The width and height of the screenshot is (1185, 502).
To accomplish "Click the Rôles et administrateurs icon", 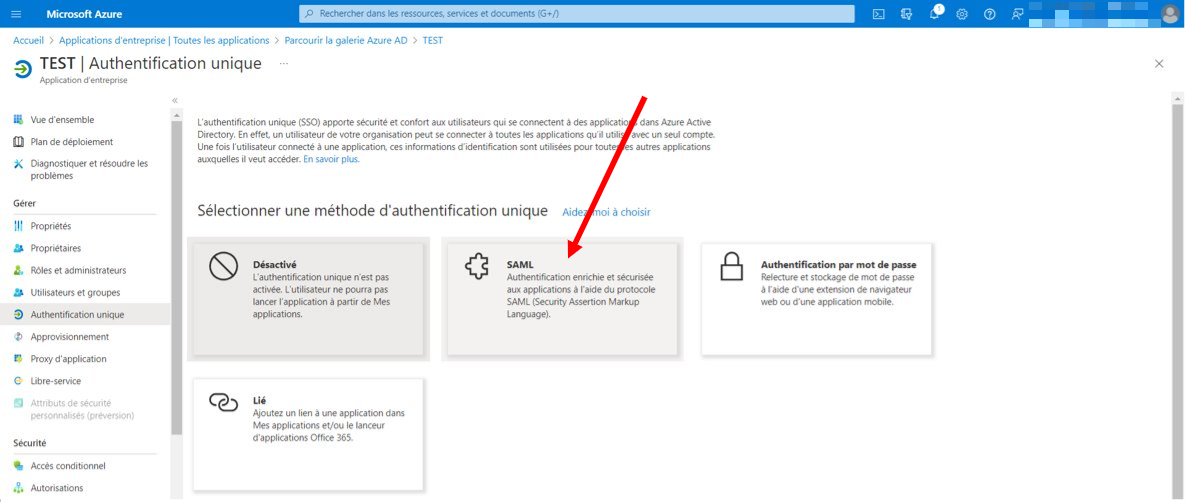I will [x=19, y=270].
